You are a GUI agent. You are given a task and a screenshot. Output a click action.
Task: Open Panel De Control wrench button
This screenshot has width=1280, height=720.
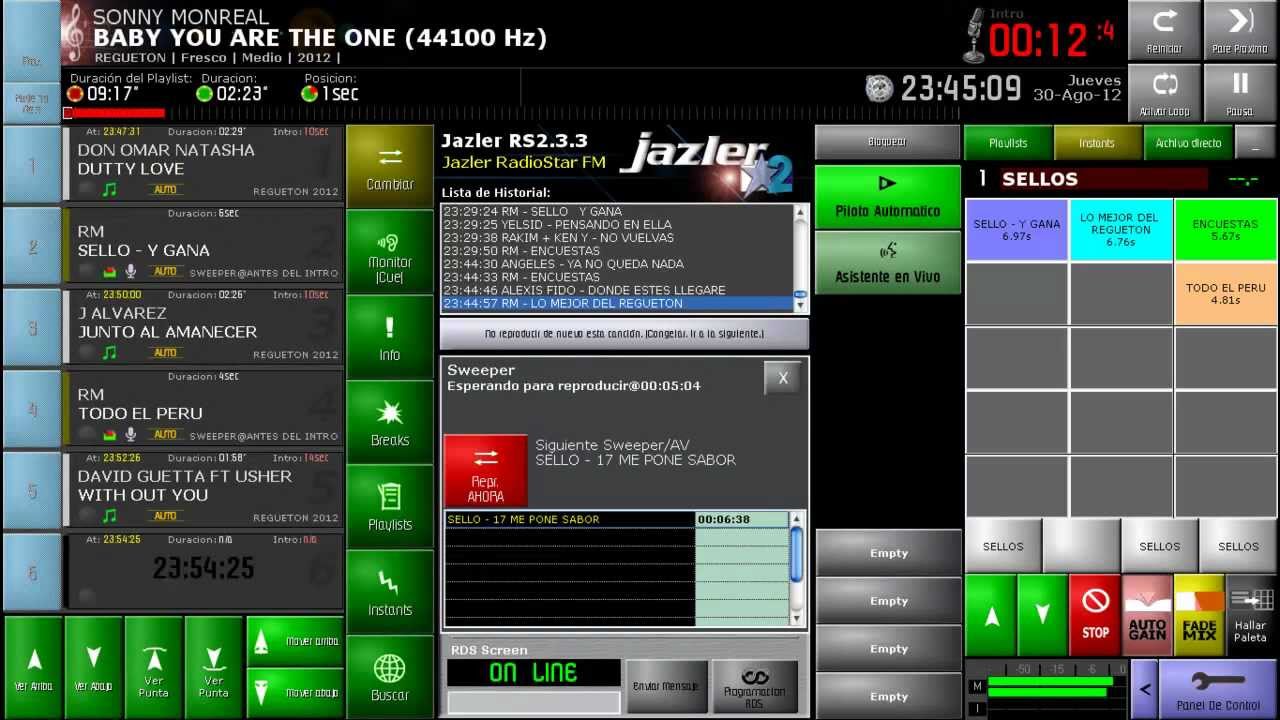[x=1218, y=689]
